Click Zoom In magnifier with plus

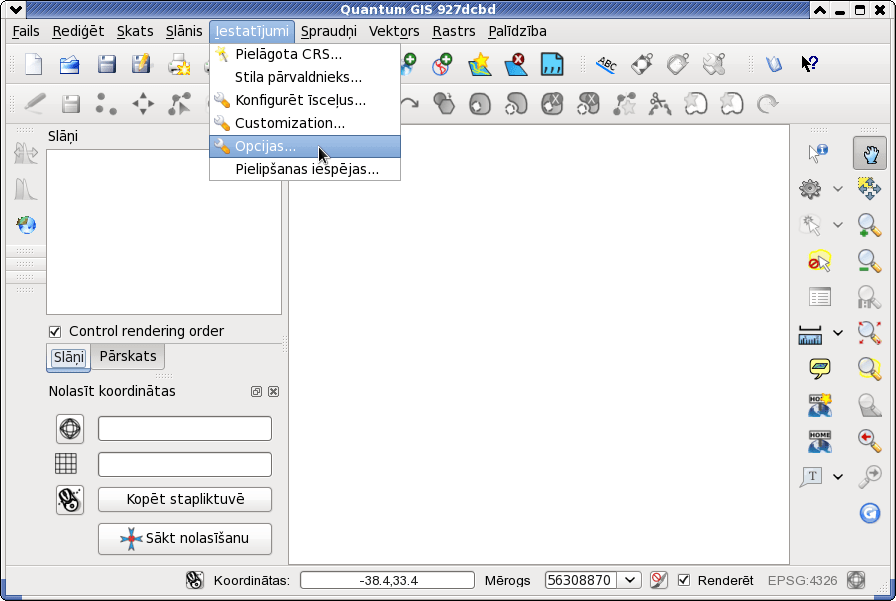click(869, 225)
